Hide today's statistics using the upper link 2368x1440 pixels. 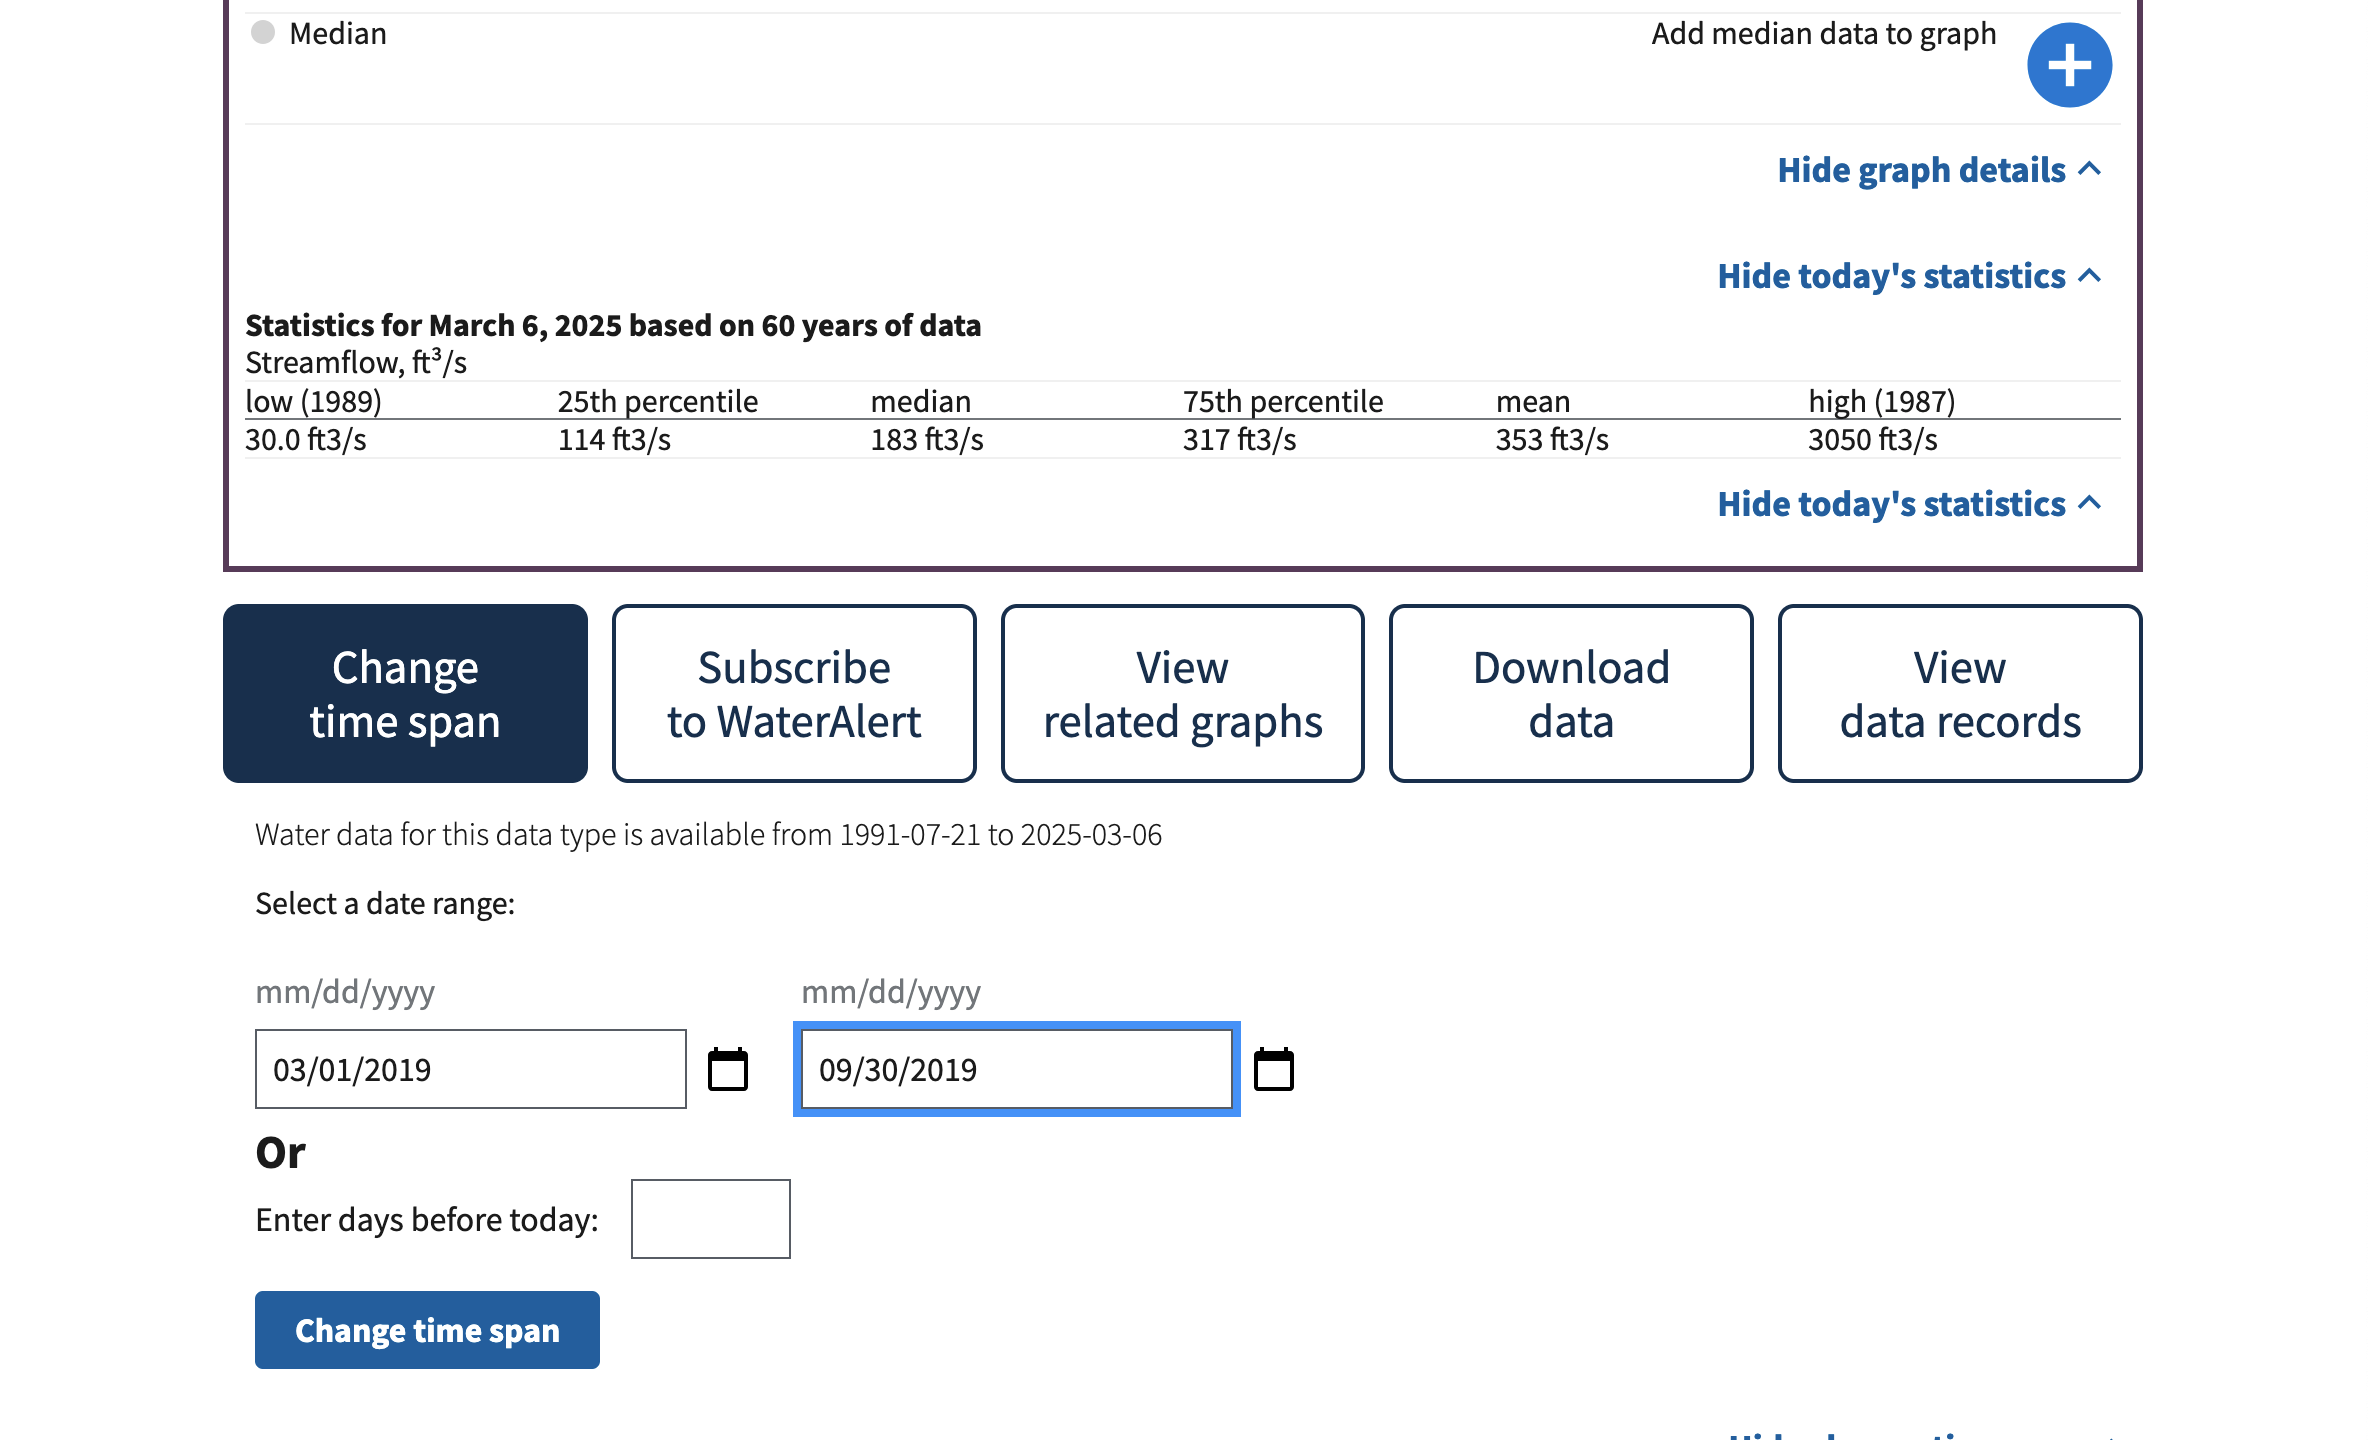[1909, 276]
